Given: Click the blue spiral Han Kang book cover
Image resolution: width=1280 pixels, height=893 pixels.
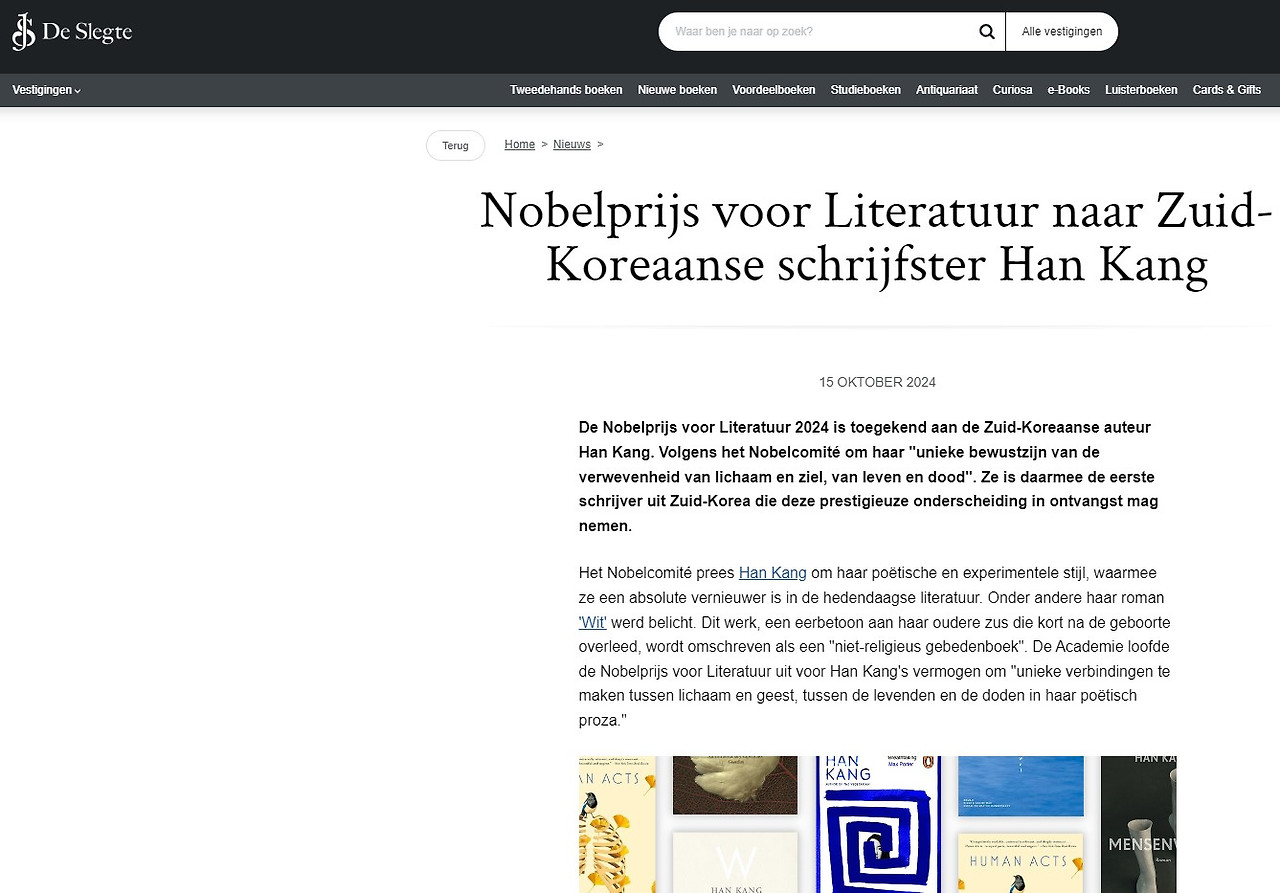Looking at the screenshot, I should pyautogui.click(x=877, y=824).
